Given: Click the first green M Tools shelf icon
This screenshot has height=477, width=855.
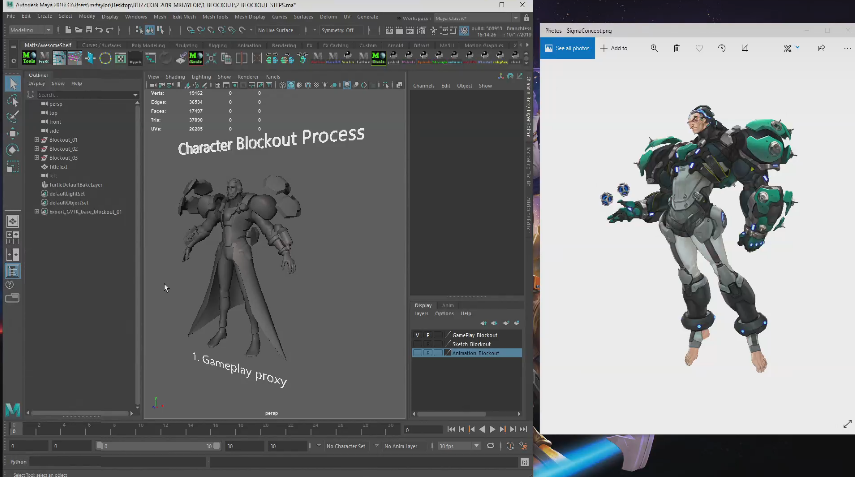Looking at the screenshot, I should [x=29, y=58].
